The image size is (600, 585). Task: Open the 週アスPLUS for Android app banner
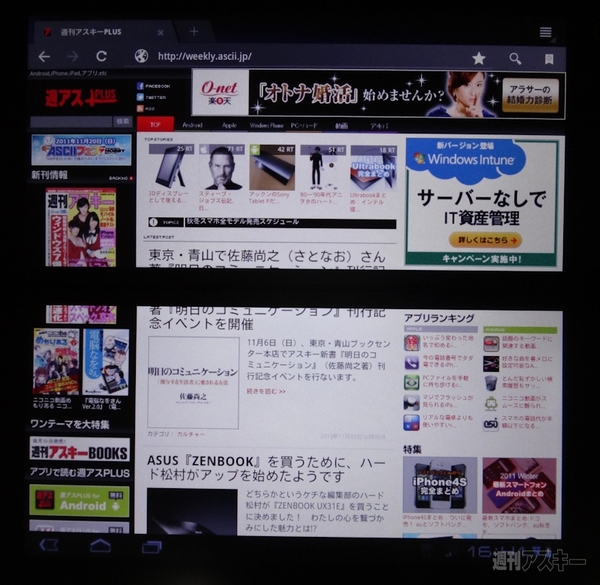pos(80,501)
